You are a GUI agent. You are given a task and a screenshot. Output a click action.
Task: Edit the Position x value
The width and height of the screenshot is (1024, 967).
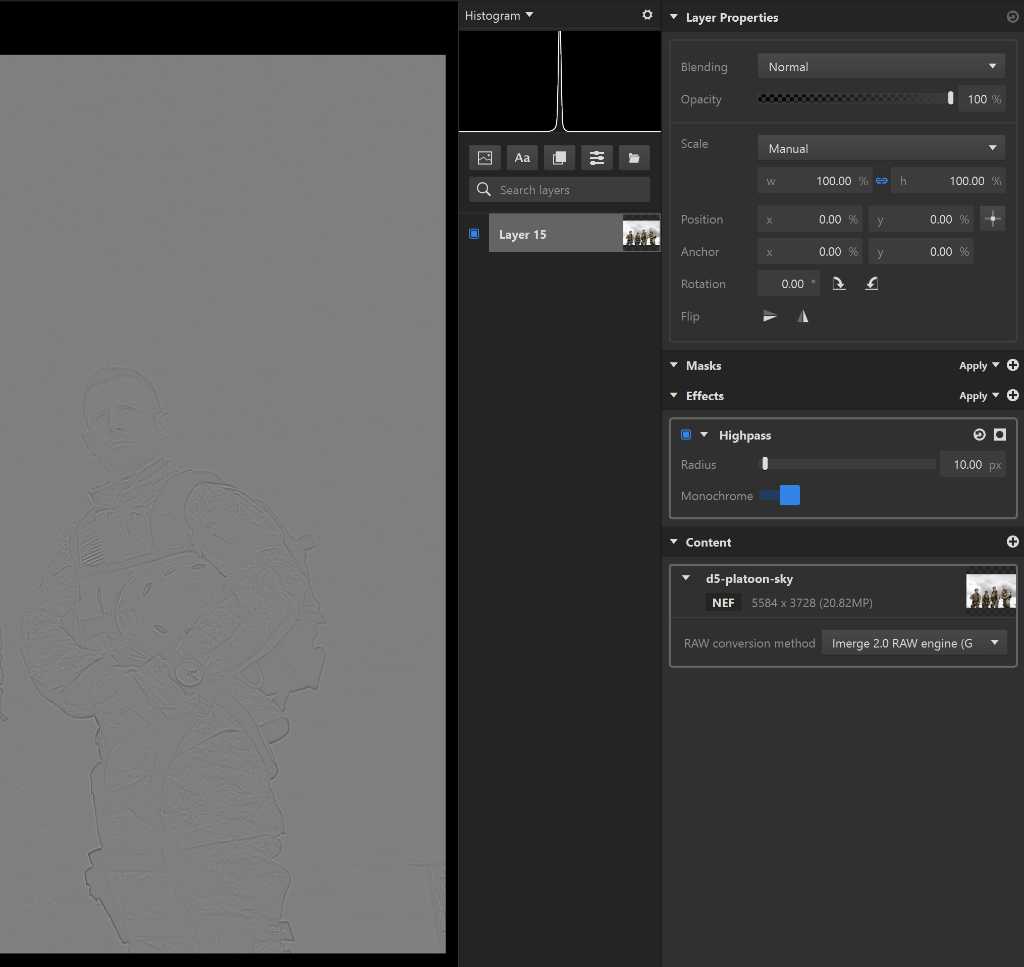coord(810,219)
